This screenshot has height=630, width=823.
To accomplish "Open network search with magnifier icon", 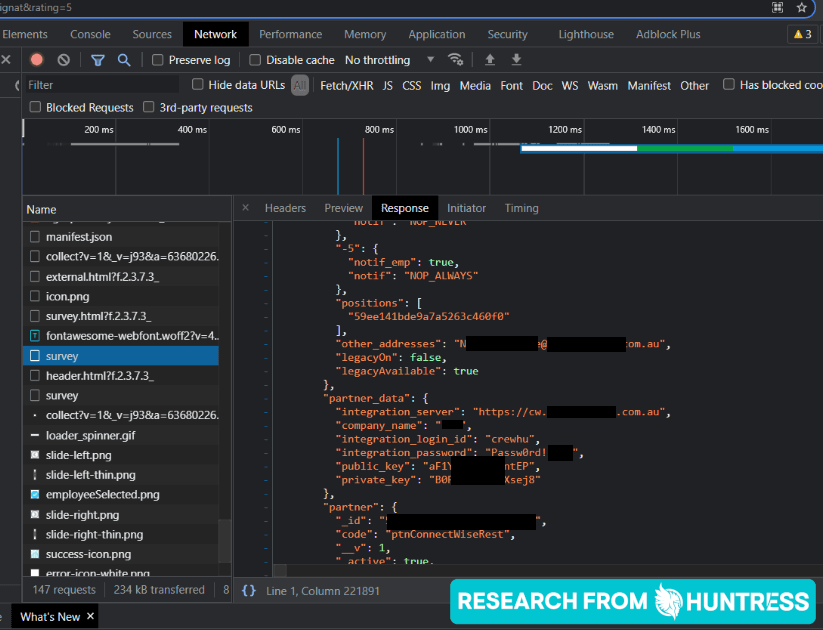I will coord(124,60).
